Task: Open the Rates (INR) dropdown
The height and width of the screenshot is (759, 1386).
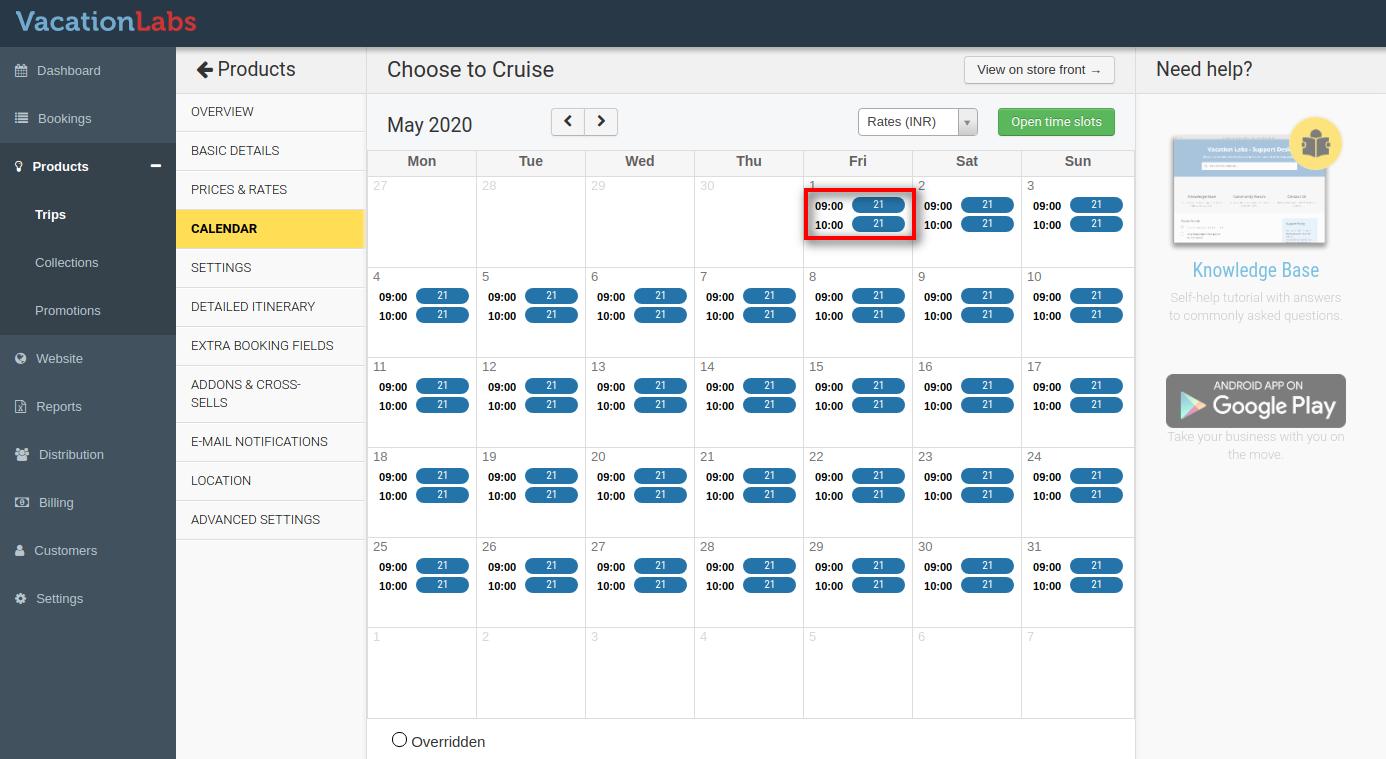Action: (x=916, y=122)
